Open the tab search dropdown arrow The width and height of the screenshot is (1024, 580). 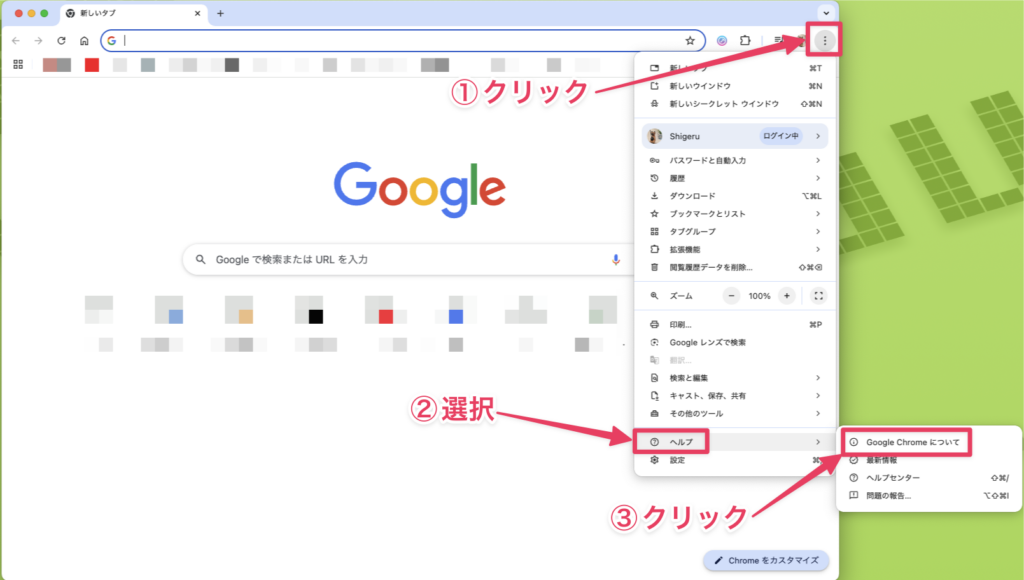(x=826, y=13)
